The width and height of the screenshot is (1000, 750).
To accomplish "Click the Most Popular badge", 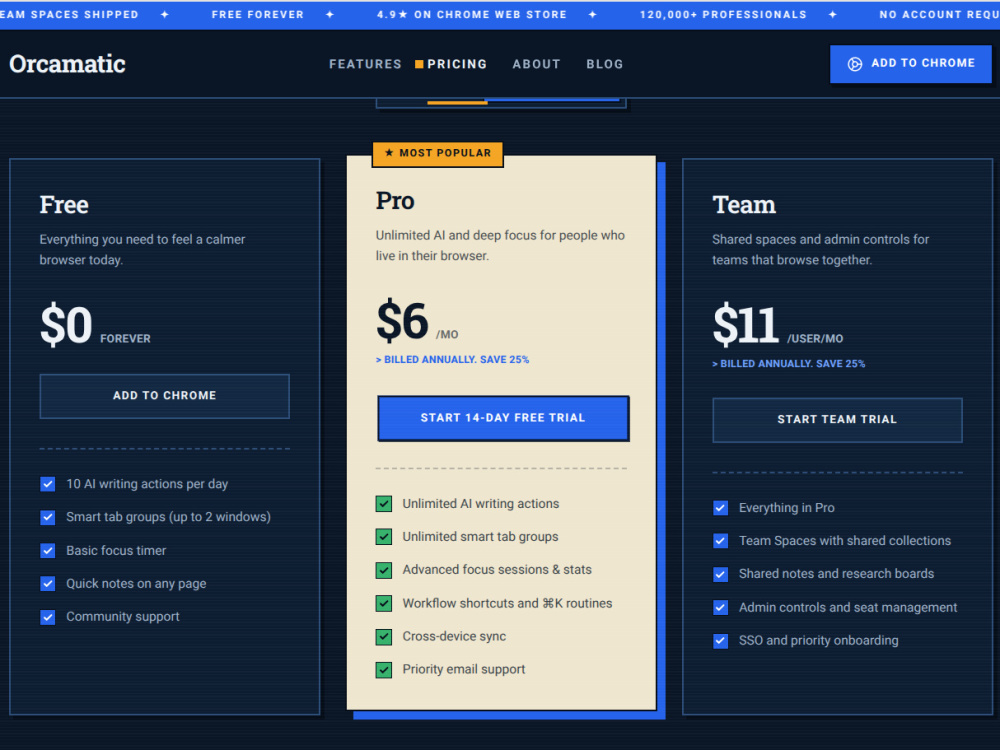I will click(x=438, y=154).
